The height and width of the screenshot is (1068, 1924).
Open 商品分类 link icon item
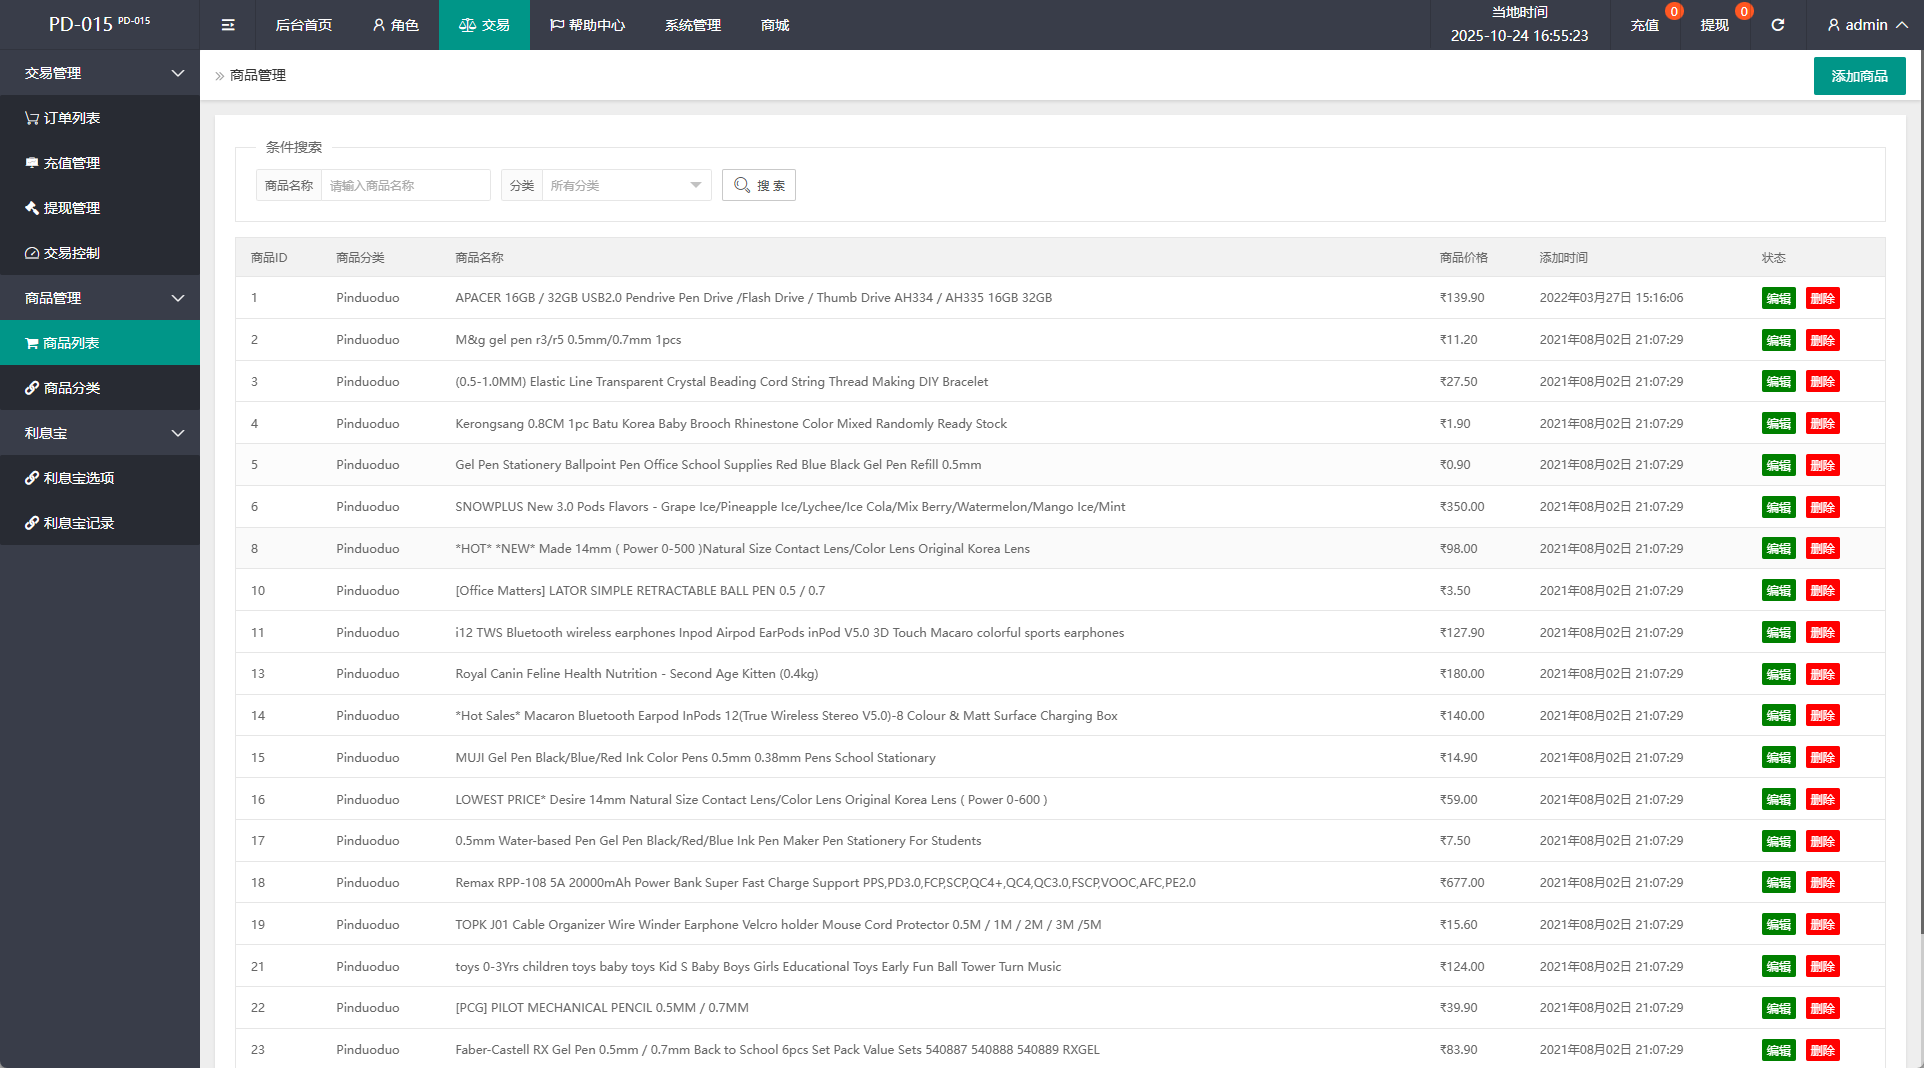[x=62, y=388]
